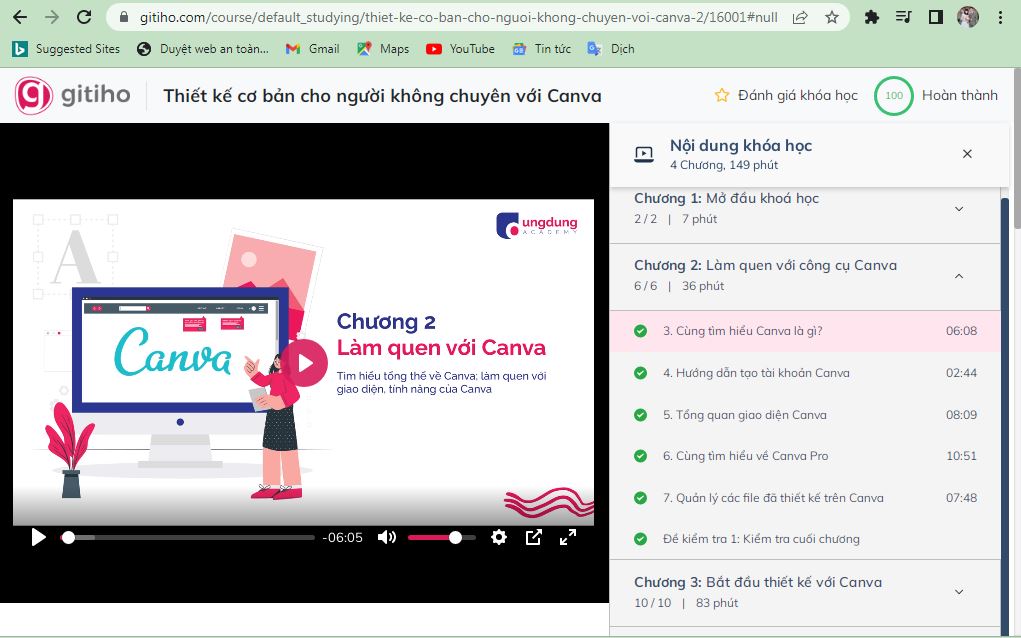Viewport: 1021px width, 638px height.
Task: Open the Tin tức bookmark
Action: 542,49
